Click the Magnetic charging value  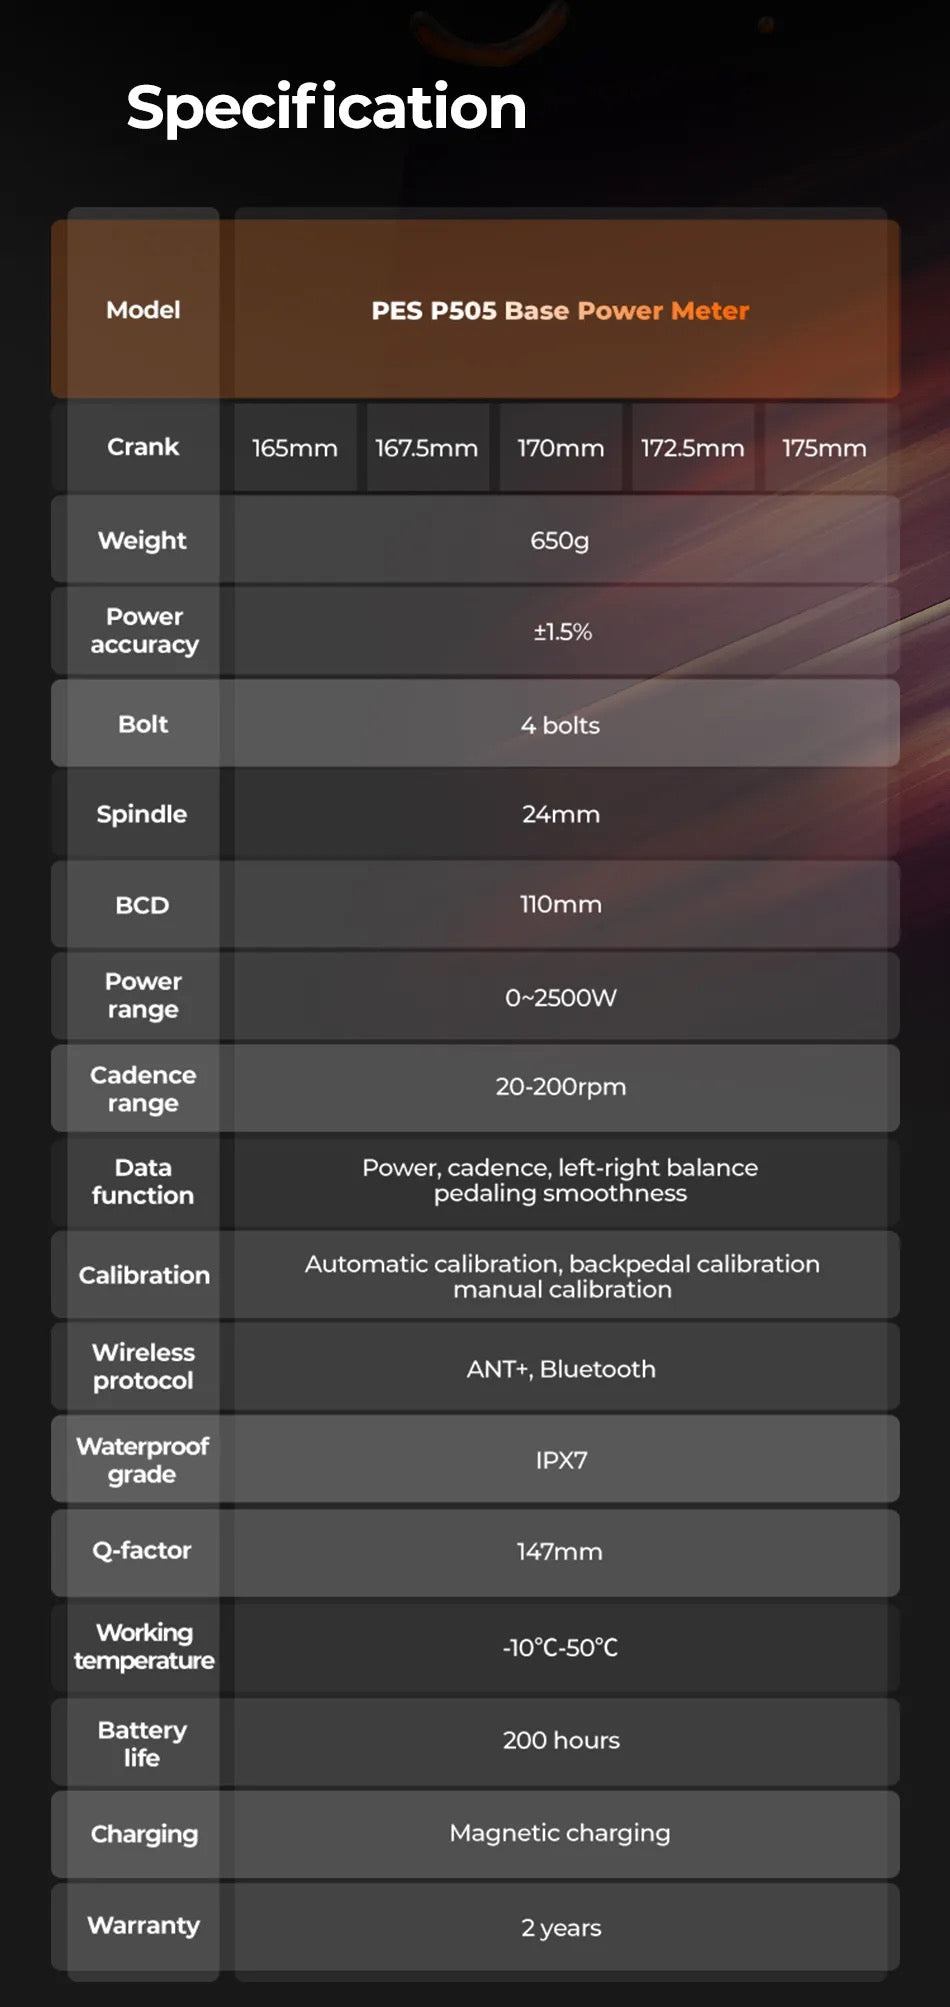pos(560,1833)
